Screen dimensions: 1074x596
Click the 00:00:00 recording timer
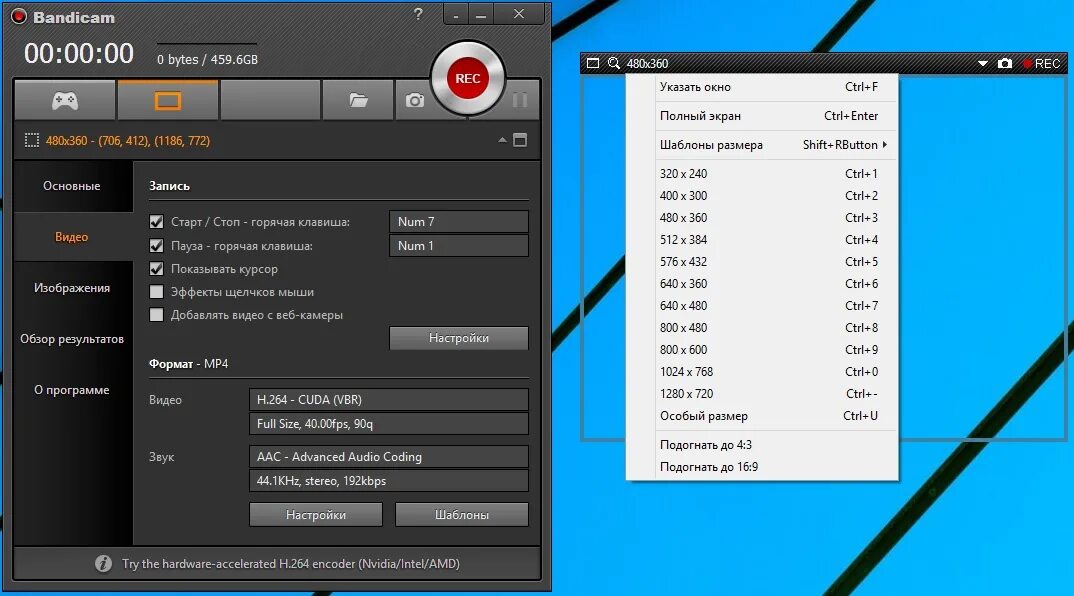(79, 53)
